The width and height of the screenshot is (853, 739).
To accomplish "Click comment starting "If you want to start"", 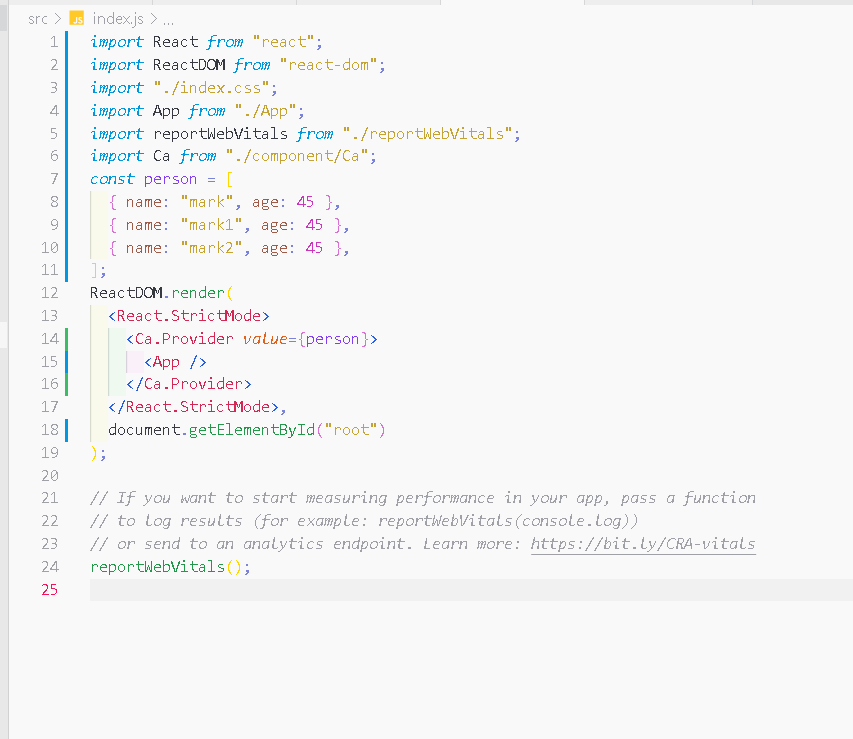I will coord(423,498).
